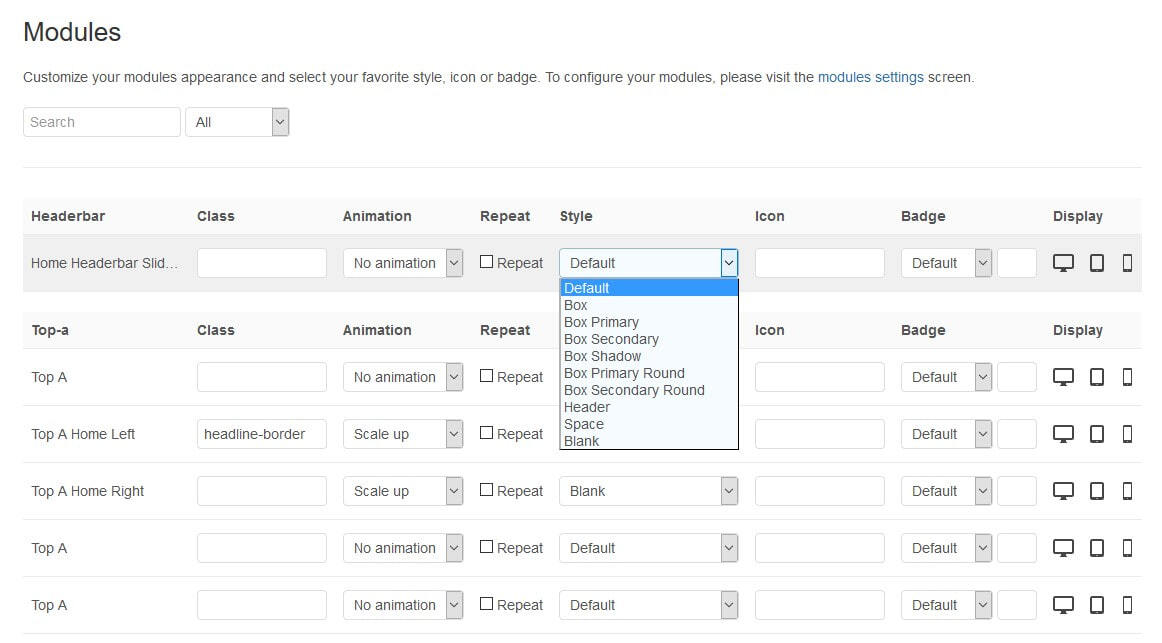Toggle desktop display icon for Top A Home Left
Viewport: 1162px width, 643px height.
click(1063, 434)
